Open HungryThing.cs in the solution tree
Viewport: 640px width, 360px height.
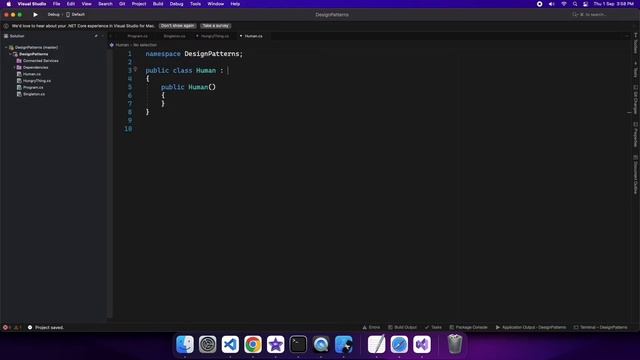tap(37, 81)
